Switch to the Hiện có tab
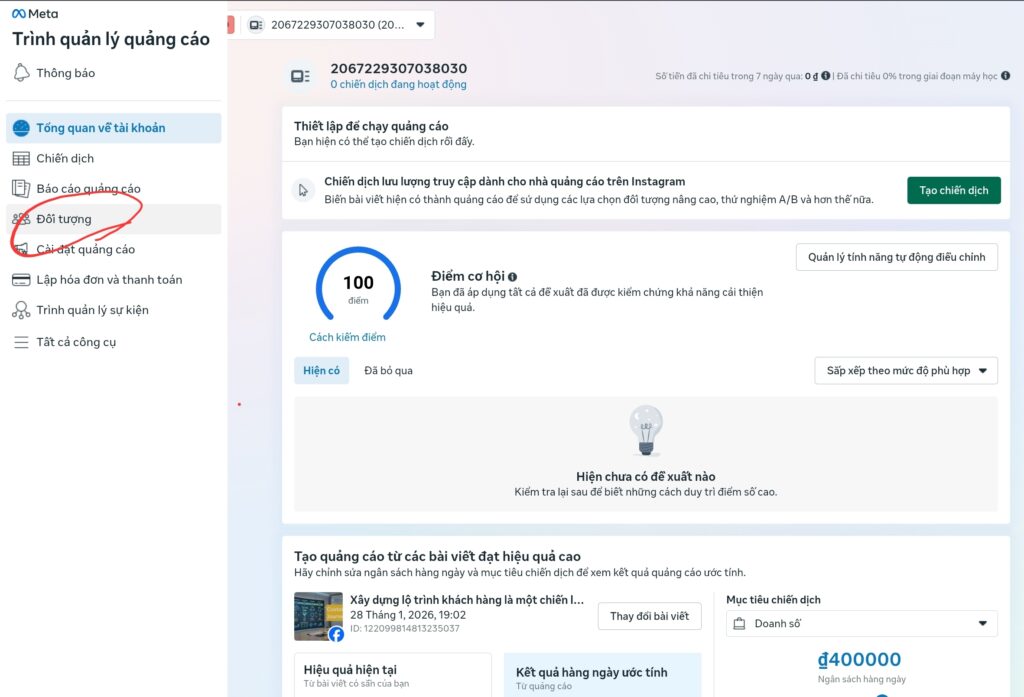 tap(321, 371)
